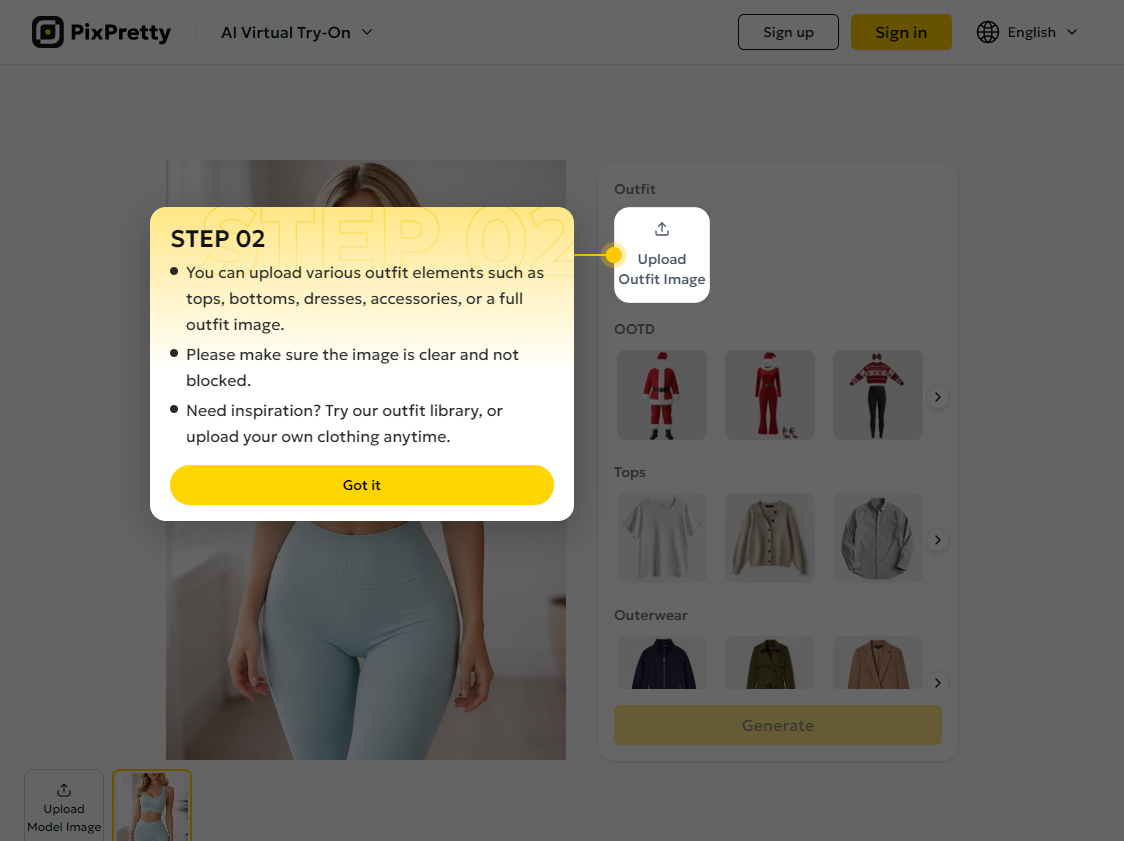1124x841 pixels.
Task: Show next Outerwear with arrow
Action: coord(938,682)
